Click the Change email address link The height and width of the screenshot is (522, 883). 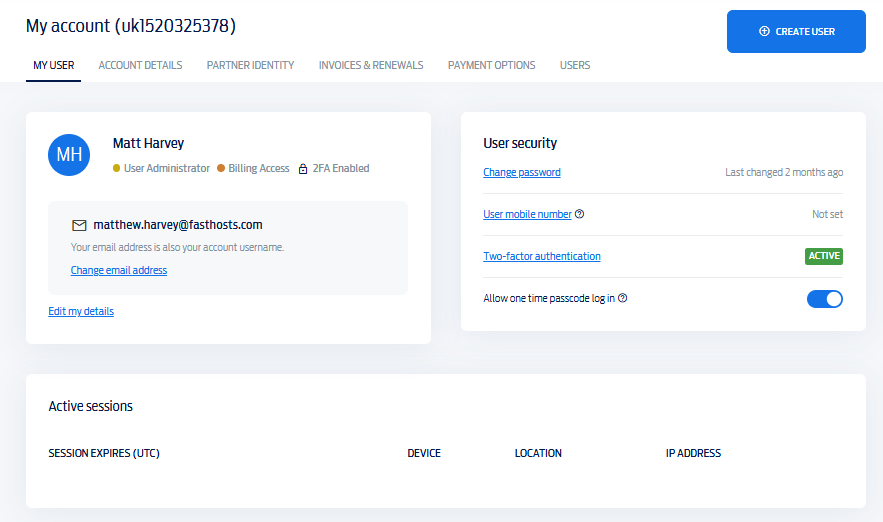point(119,270)
